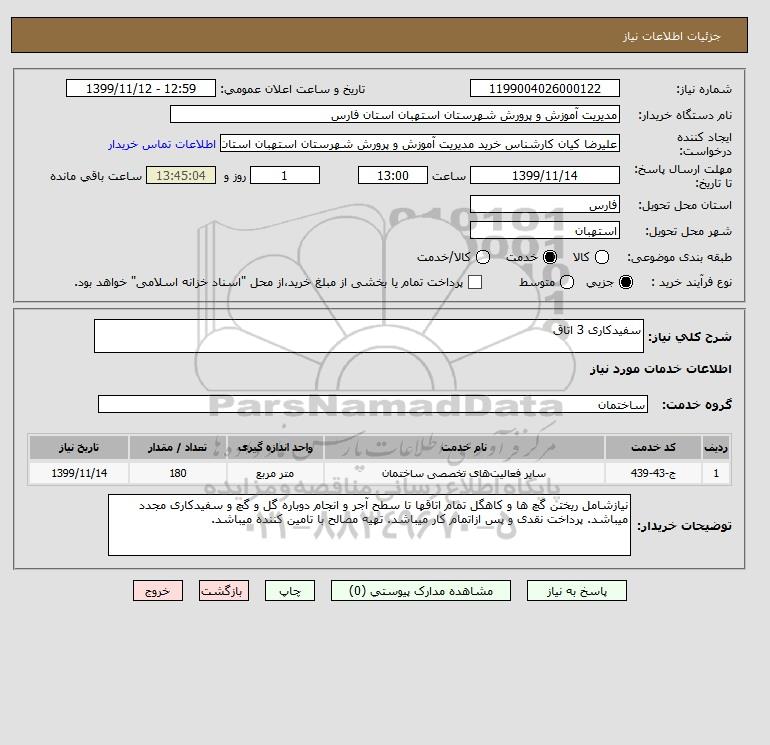This screenshot has width=770, height=745.
Task: Select the خدمت radio button
Action: coord(550,257)
